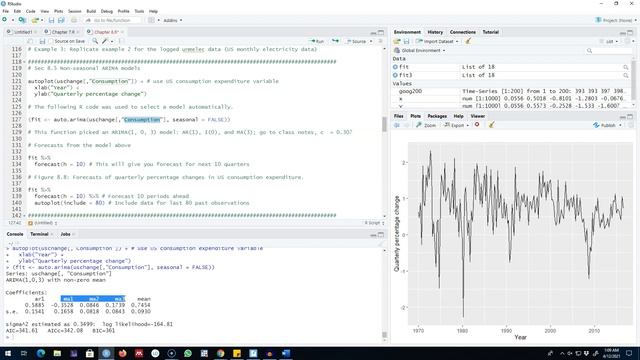Collapse code section at line 118
640x360 pixels.
tap(24, 62)
